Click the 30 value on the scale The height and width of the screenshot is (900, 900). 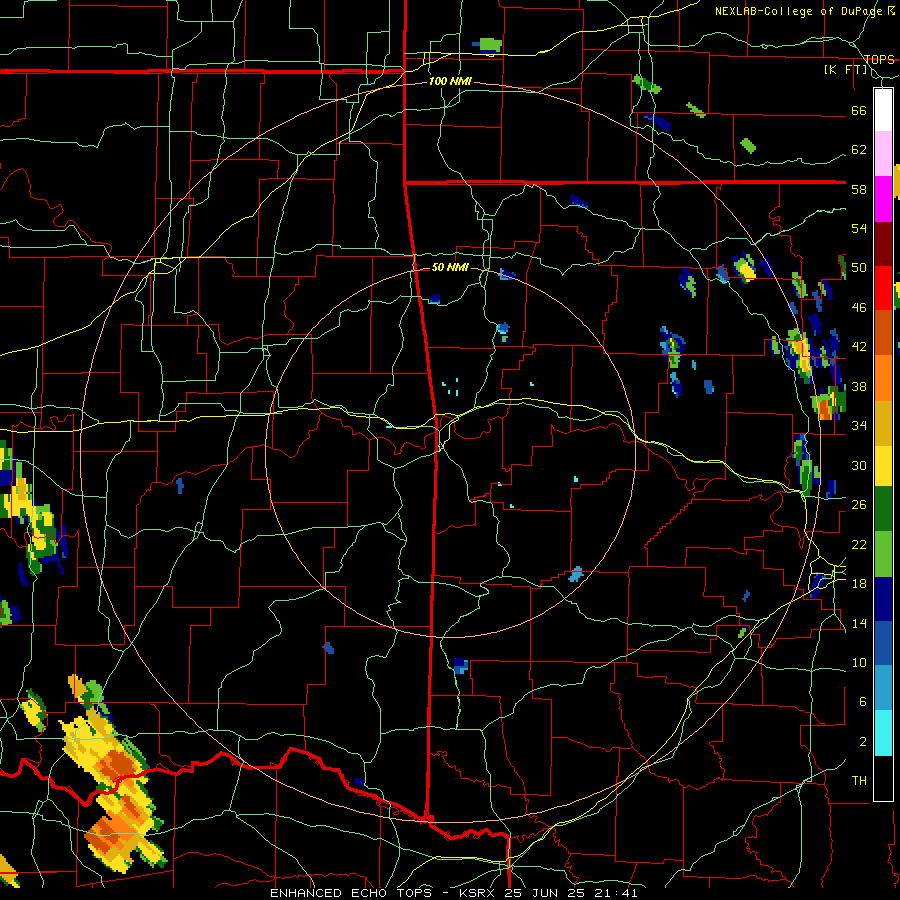[x=859, y=465]
